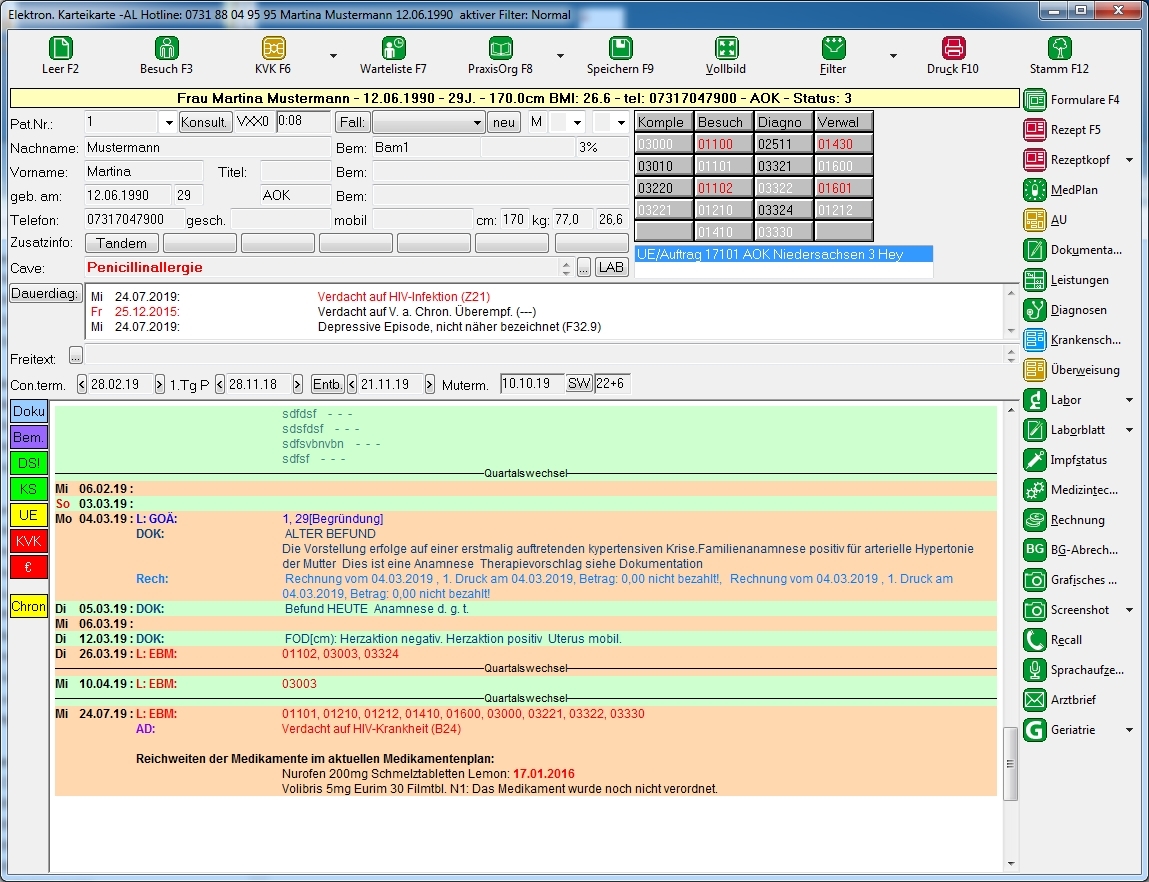Toggle the green DSI filter button
1149x882 pixels.
[29, 463]
